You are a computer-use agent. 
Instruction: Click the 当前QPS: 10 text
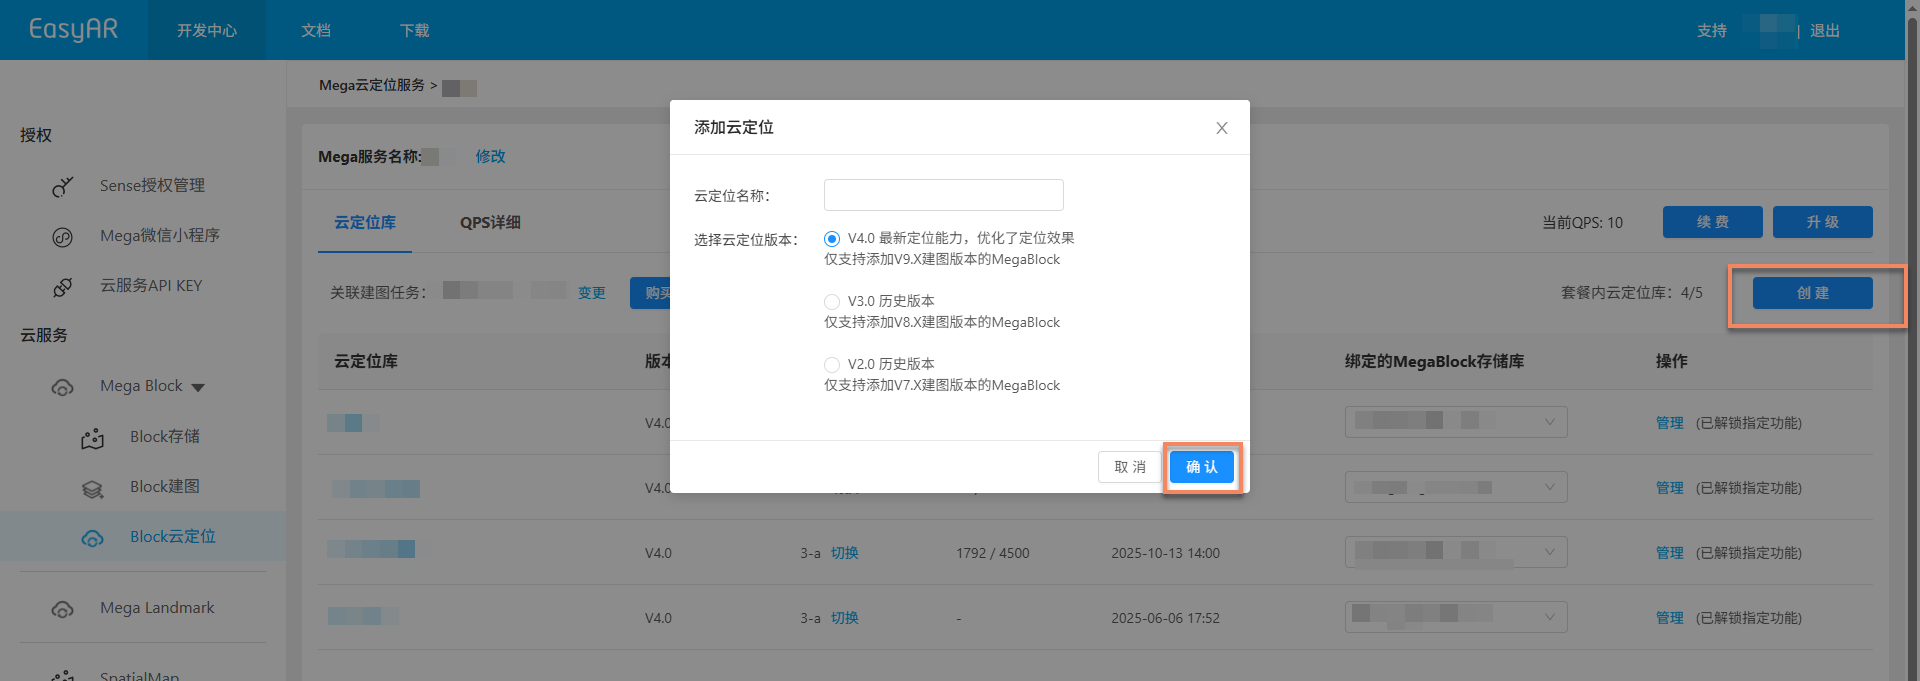1582,223
